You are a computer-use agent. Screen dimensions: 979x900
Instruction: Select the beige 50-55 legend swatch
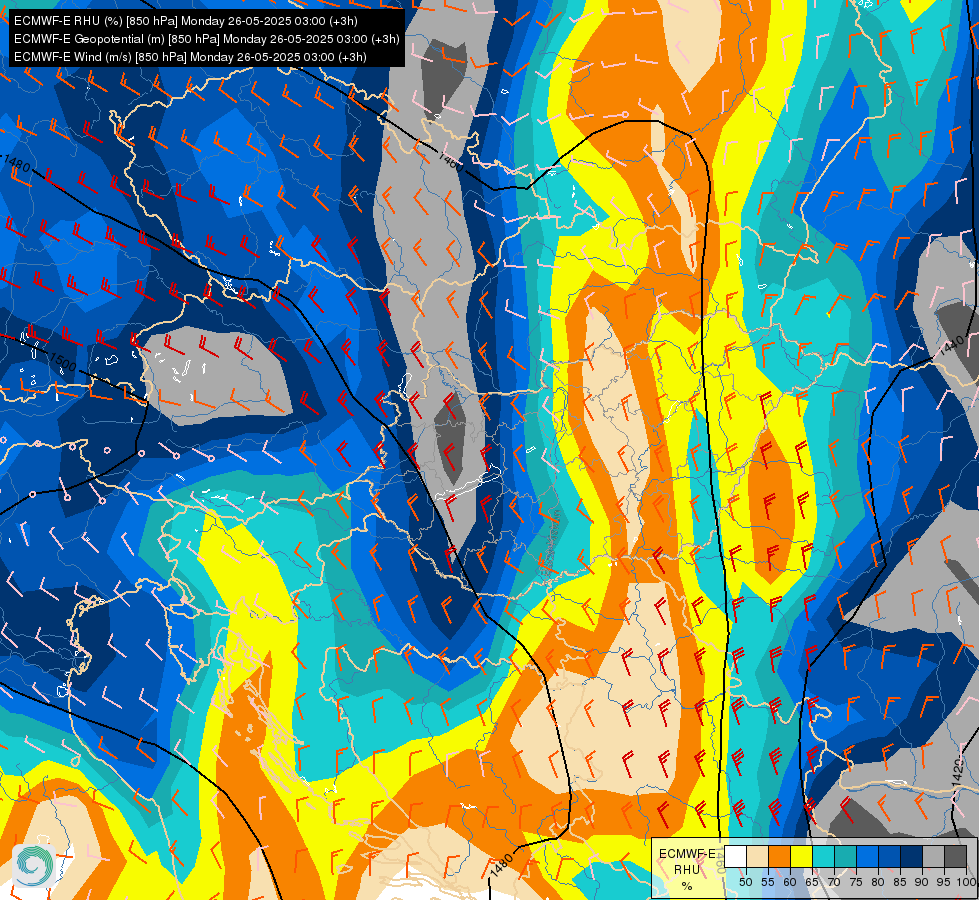(x=757, y=856)
